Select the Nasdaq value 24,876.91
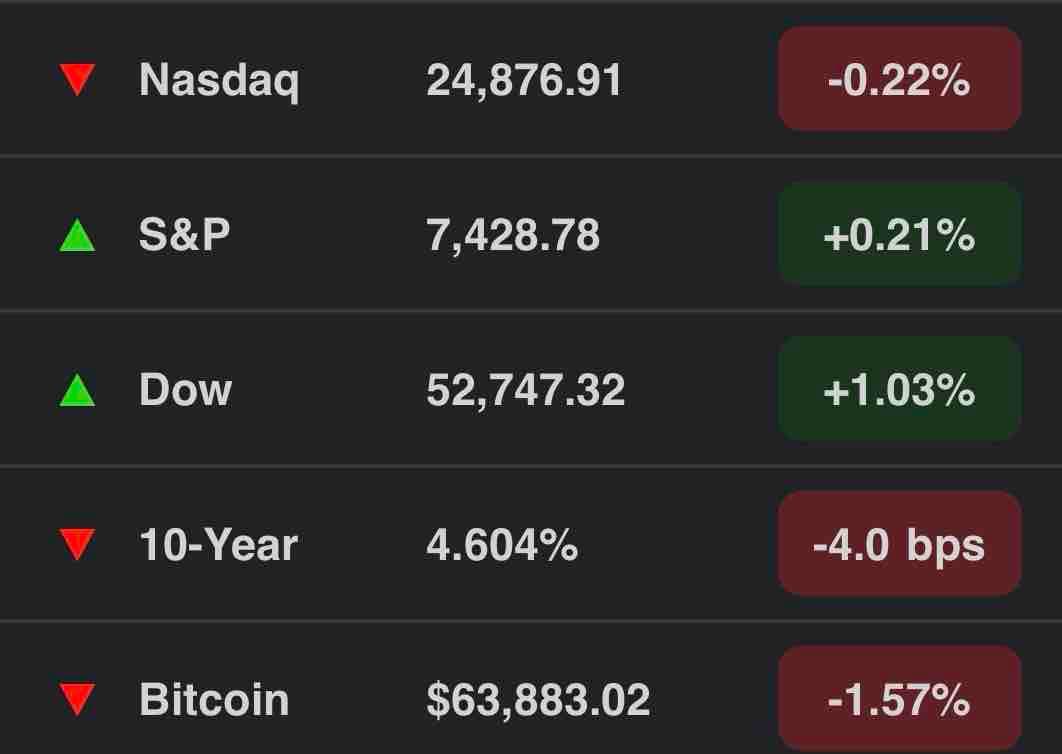The width and height of the screenshot is (1062, 754). coord(524,81)
